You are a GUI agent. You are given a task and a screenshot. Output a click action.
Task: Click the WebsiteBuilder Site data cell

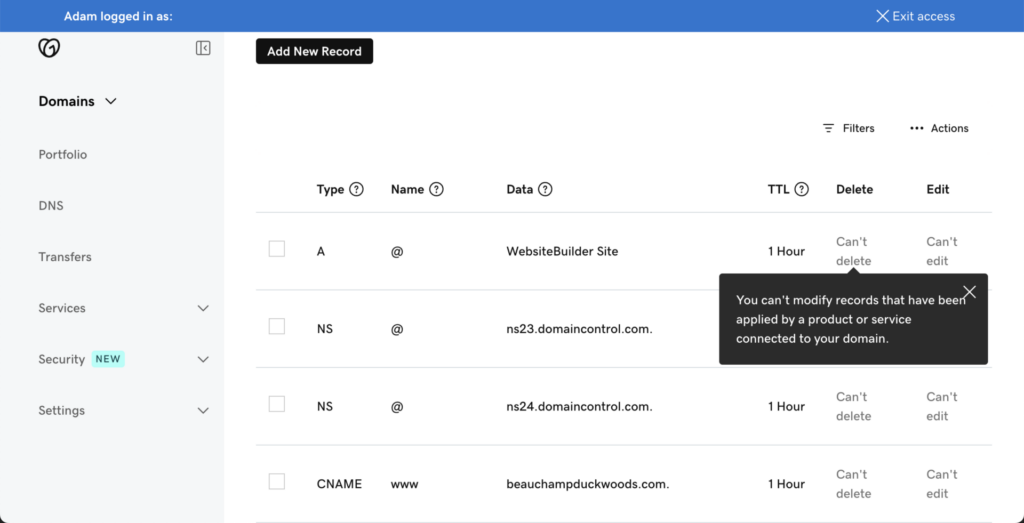pos(562,251)
